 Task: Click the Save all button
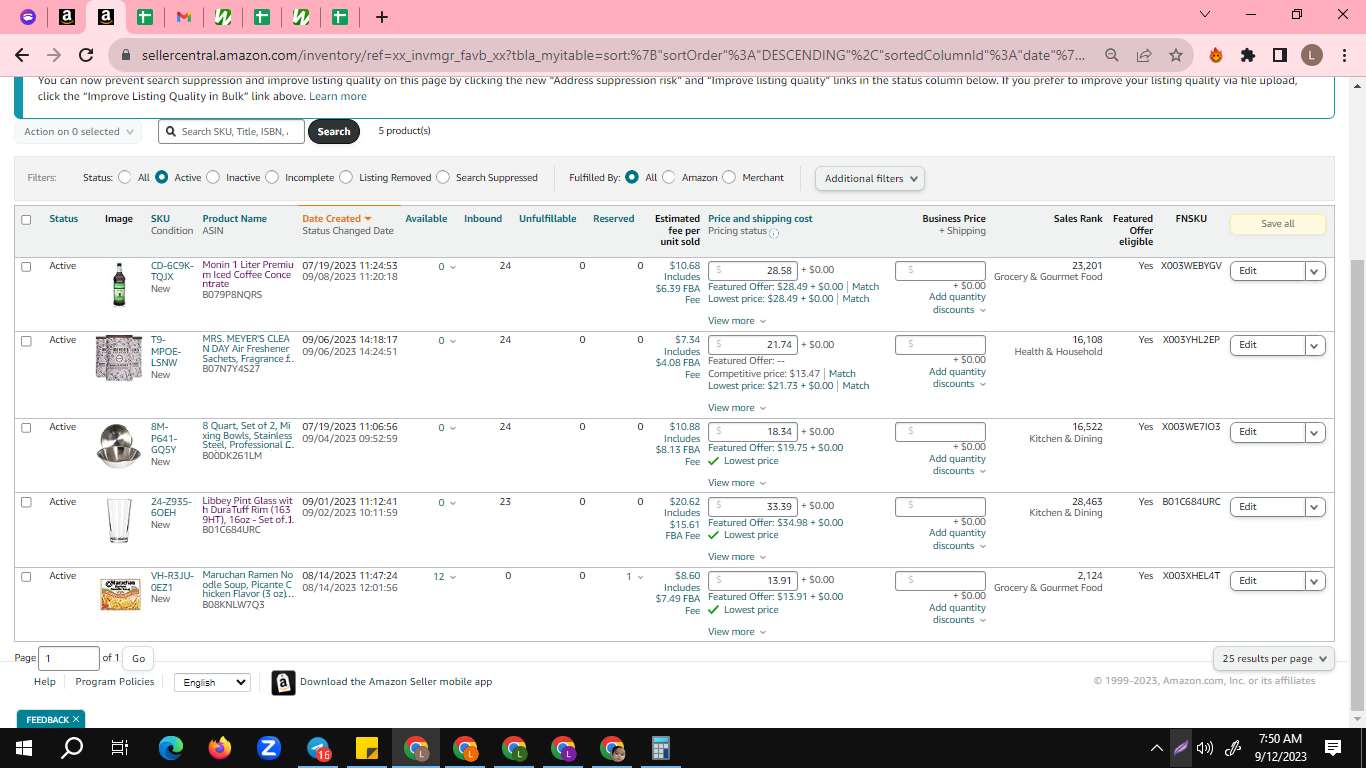[x=1277, y=224]
